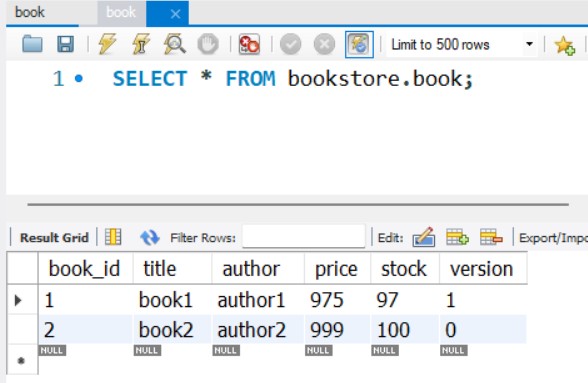Execute statement under cursor lightning icon
This screenshot has height=383, width=588.
[x=141, y=44]
